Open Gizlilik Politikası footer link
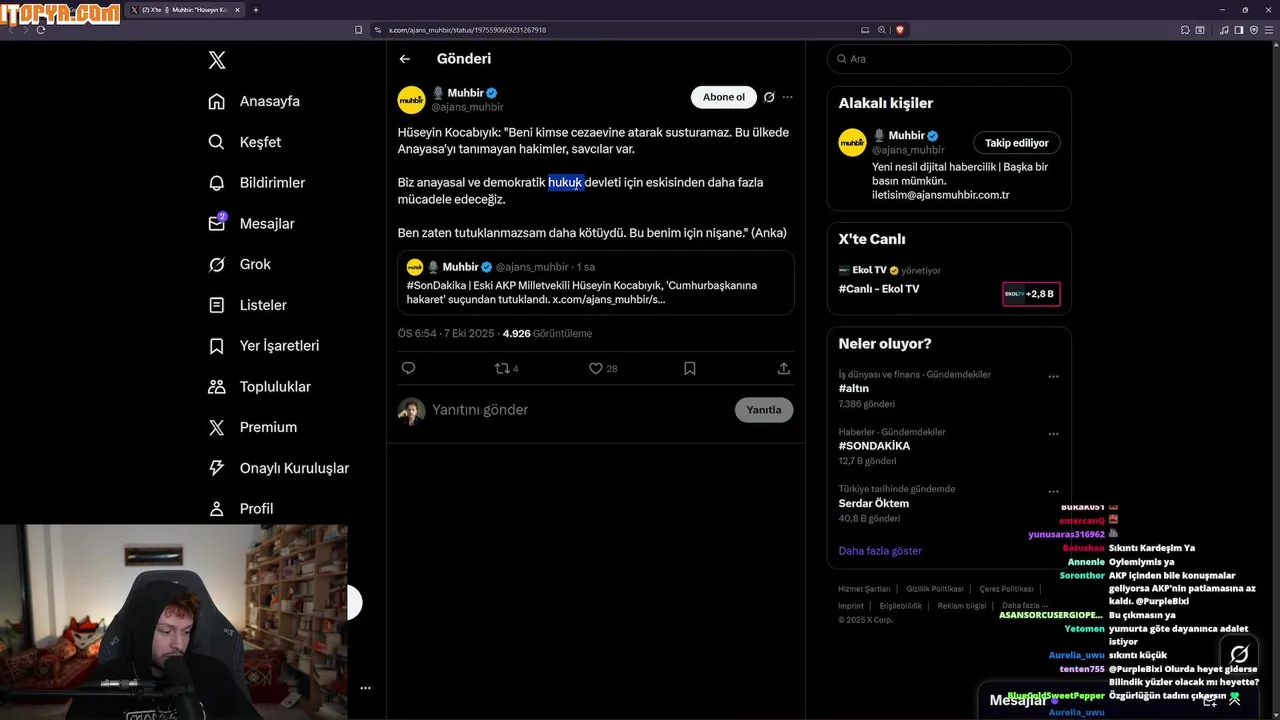1280x720 pixels. tap(935, 589)
